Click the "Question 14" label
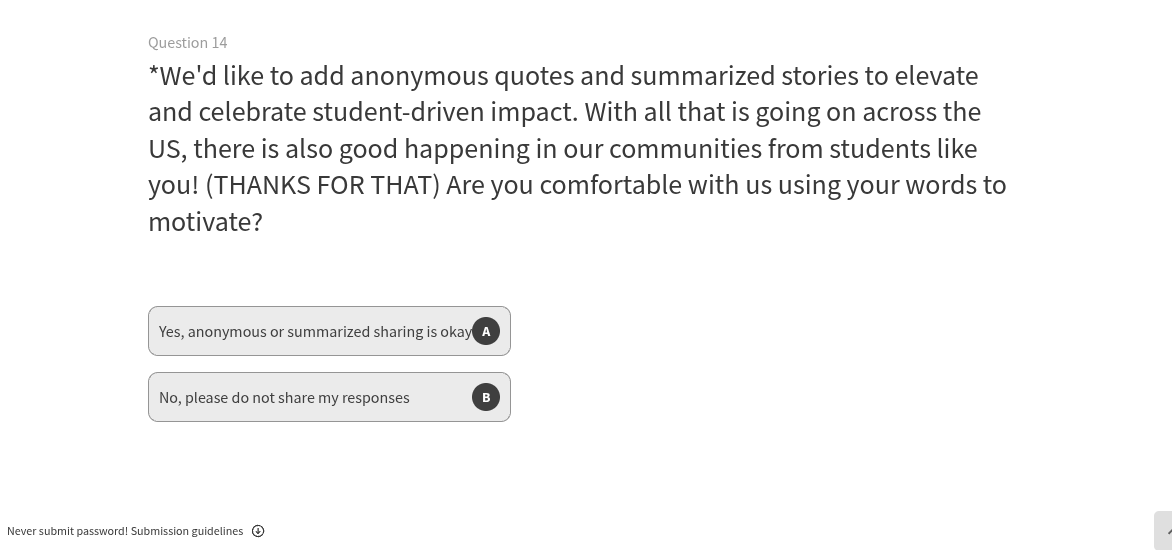This screenshot has height=550, width=1172. (187, 42)
